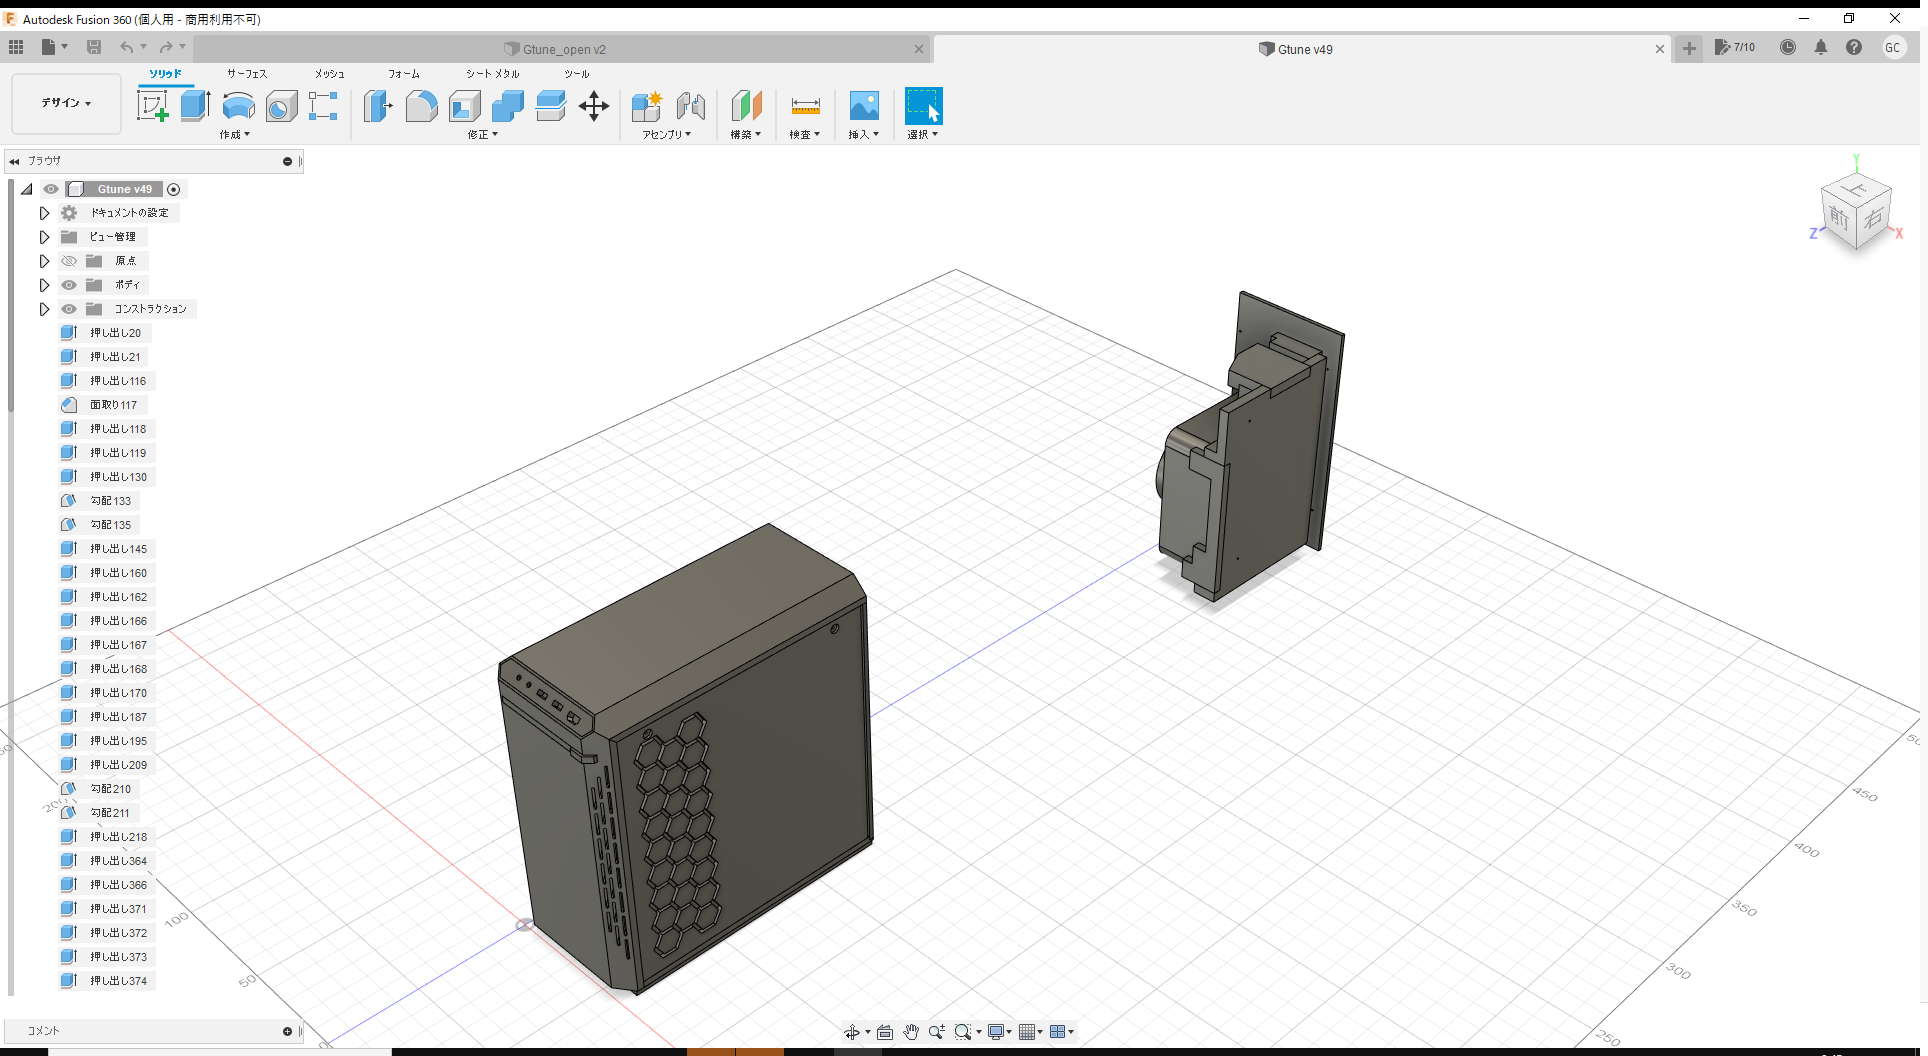Open the display settings dropdown
Screen dimensions: 1928x1056
click(x=999, y=1031)
